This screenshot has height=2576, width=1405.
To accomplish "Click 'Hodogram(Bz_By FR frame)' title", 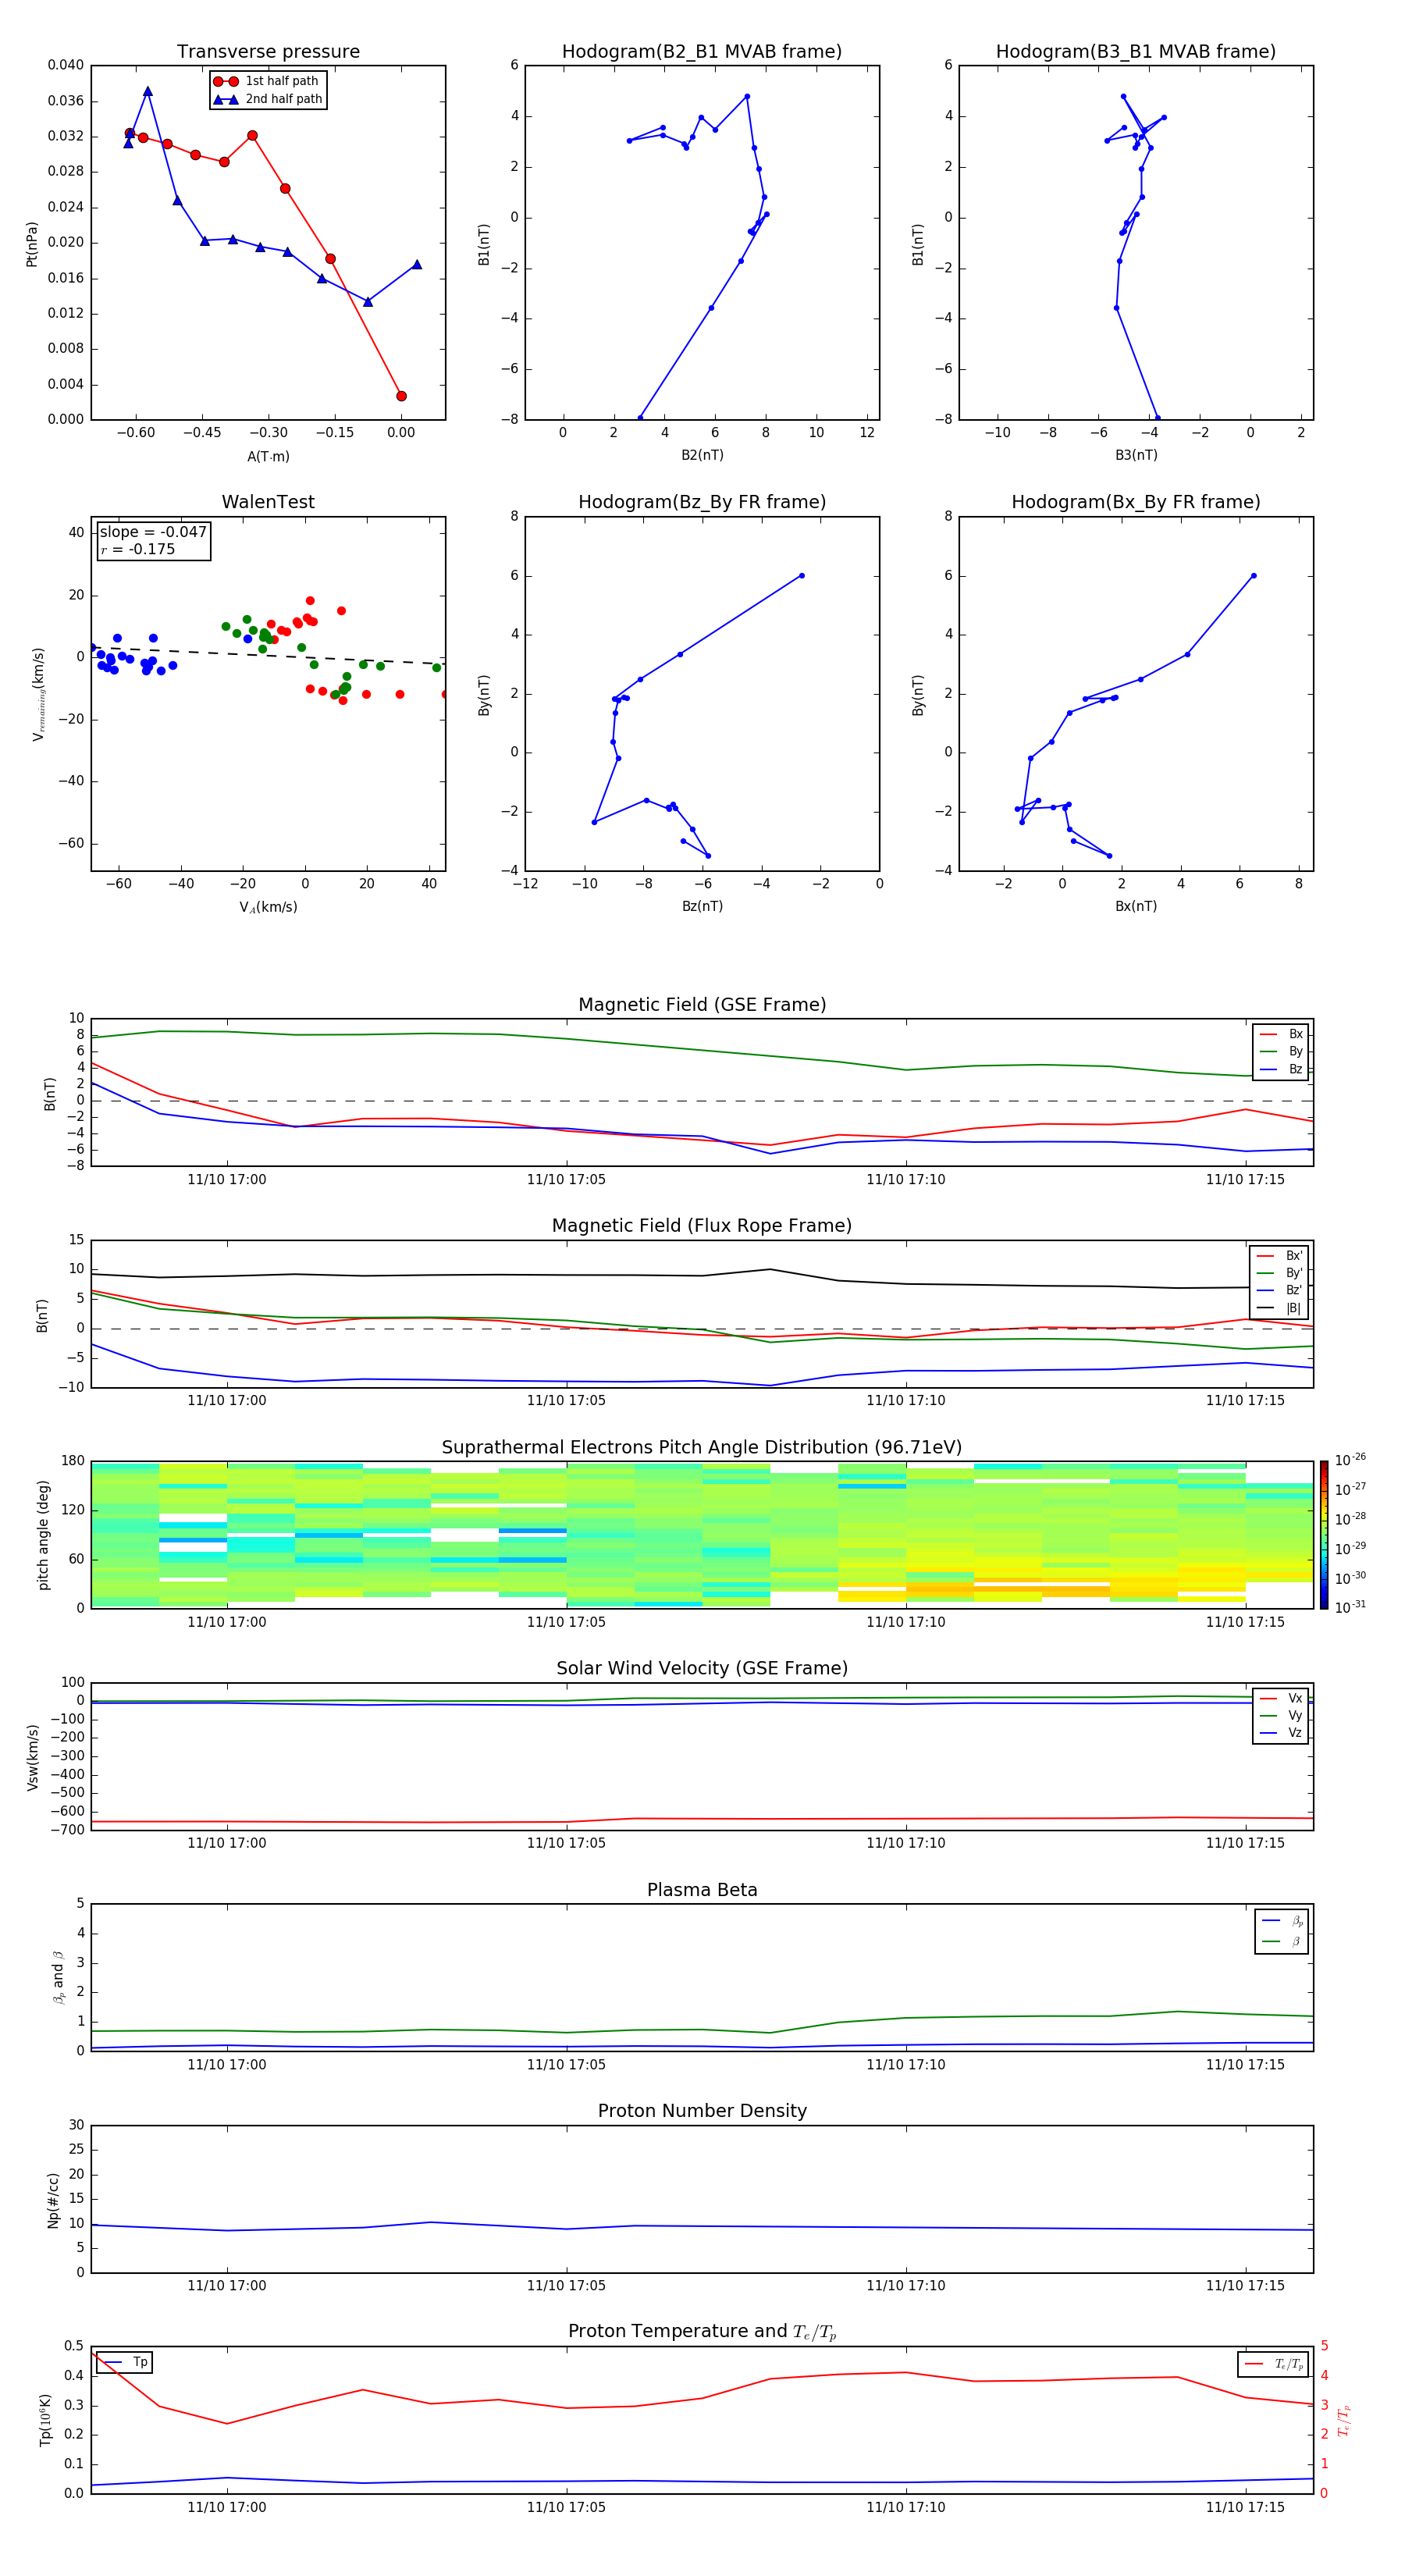I will tap(701, 502).
